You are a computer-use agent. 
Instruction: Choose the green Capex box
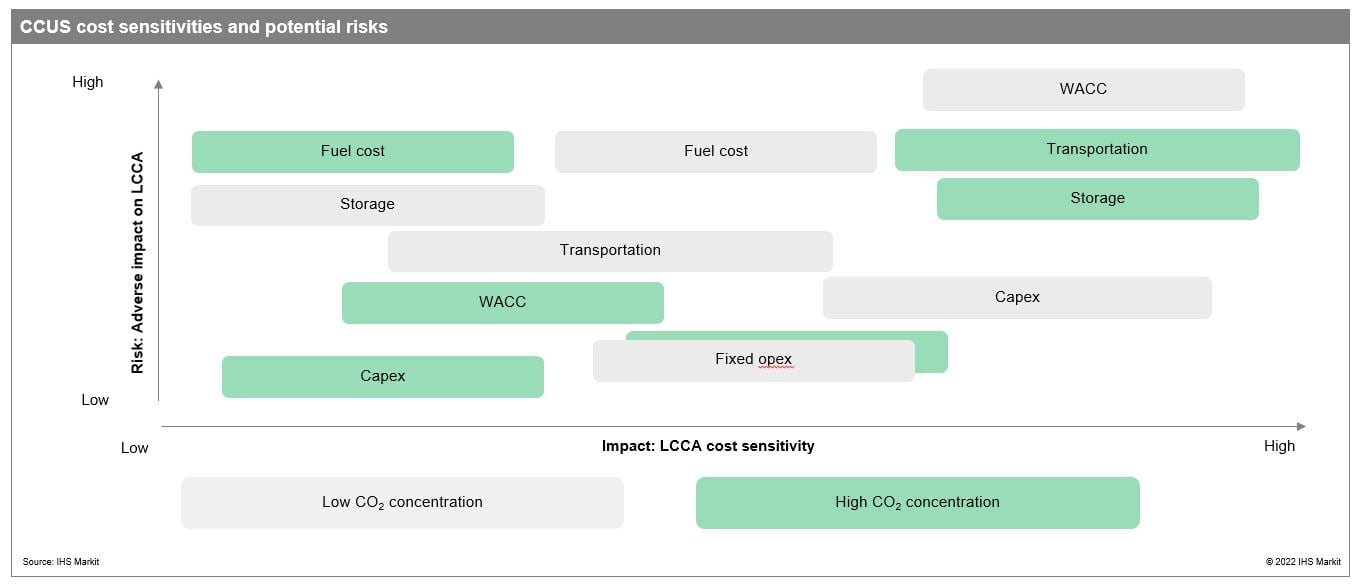coord(382,376)
